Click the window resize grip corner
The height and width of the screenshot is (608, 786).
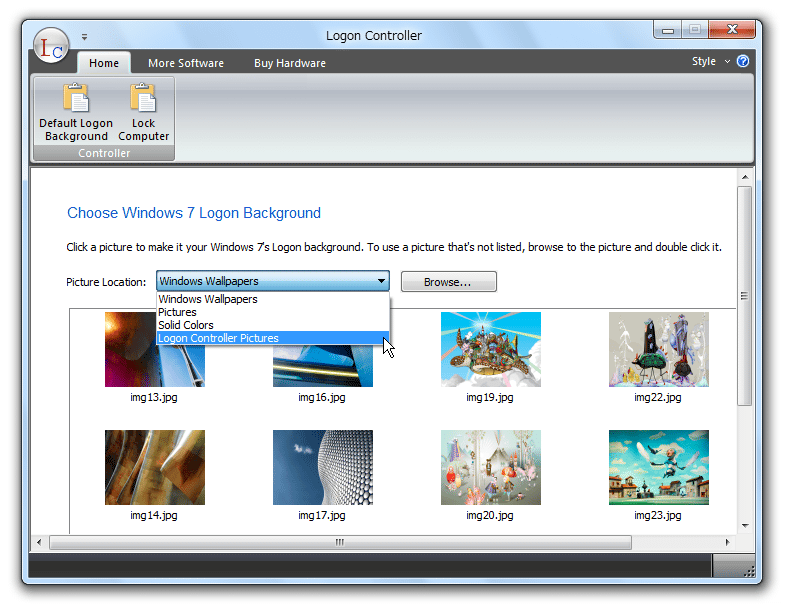(x=749, y=571)
